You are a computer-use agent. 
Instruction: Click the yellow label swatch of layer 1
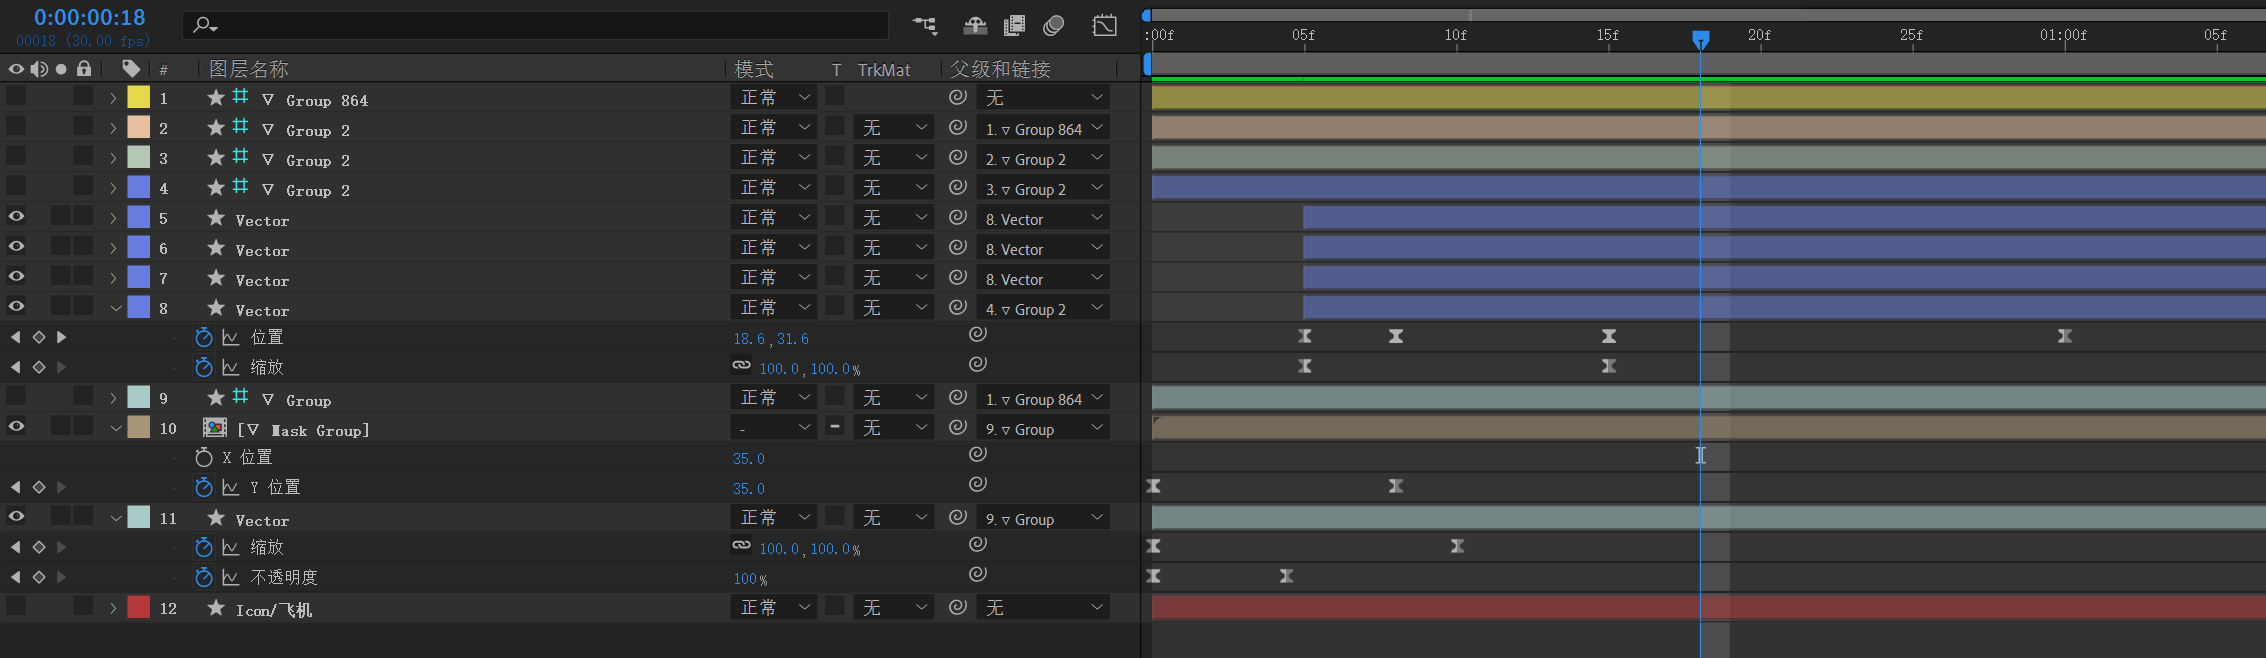[139, 97]
